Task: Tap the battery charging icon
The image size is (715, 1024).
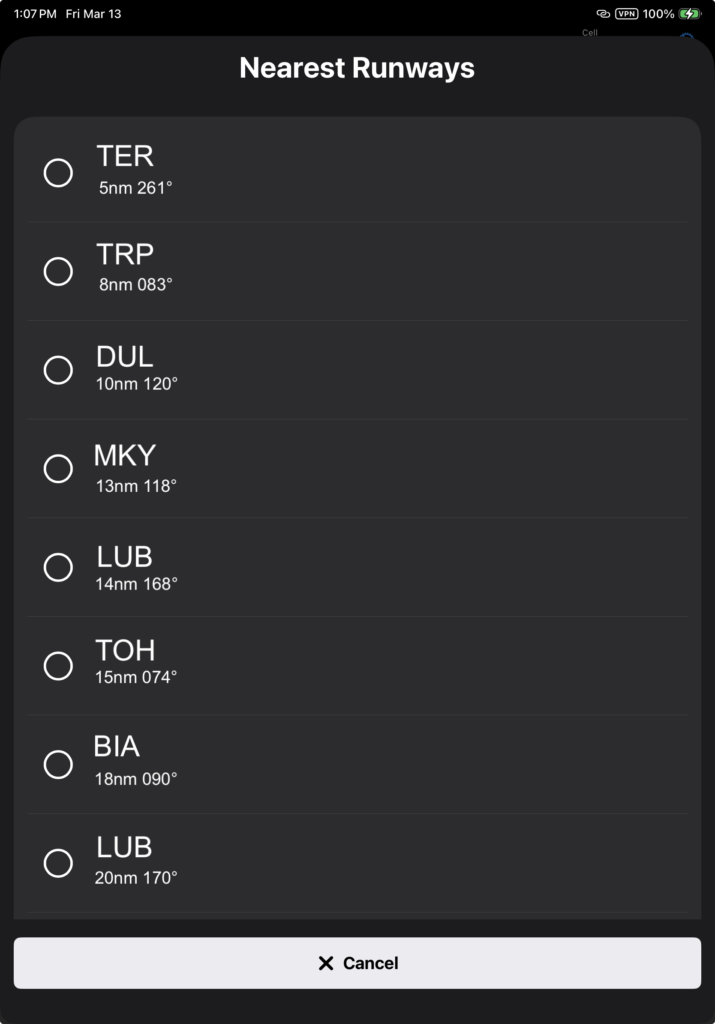Action: pos(690,14)
